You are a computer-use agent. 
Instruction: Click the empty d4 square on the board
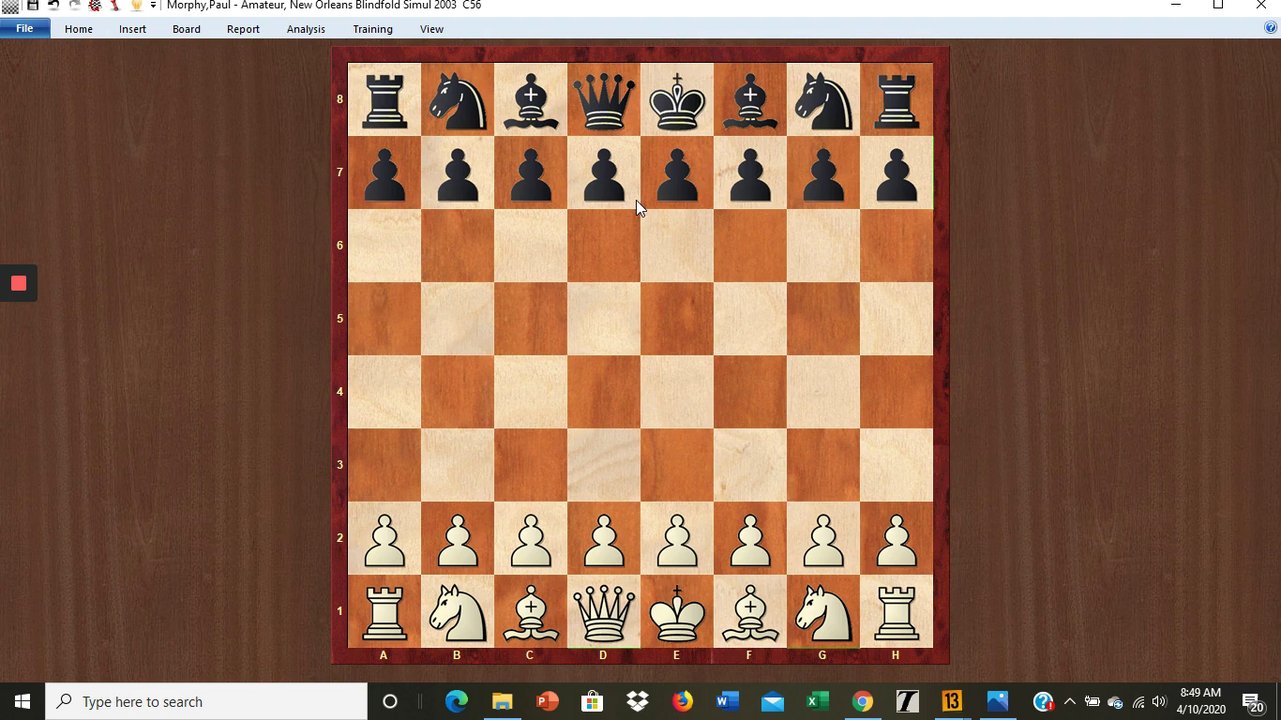click(x=604, y=392)
